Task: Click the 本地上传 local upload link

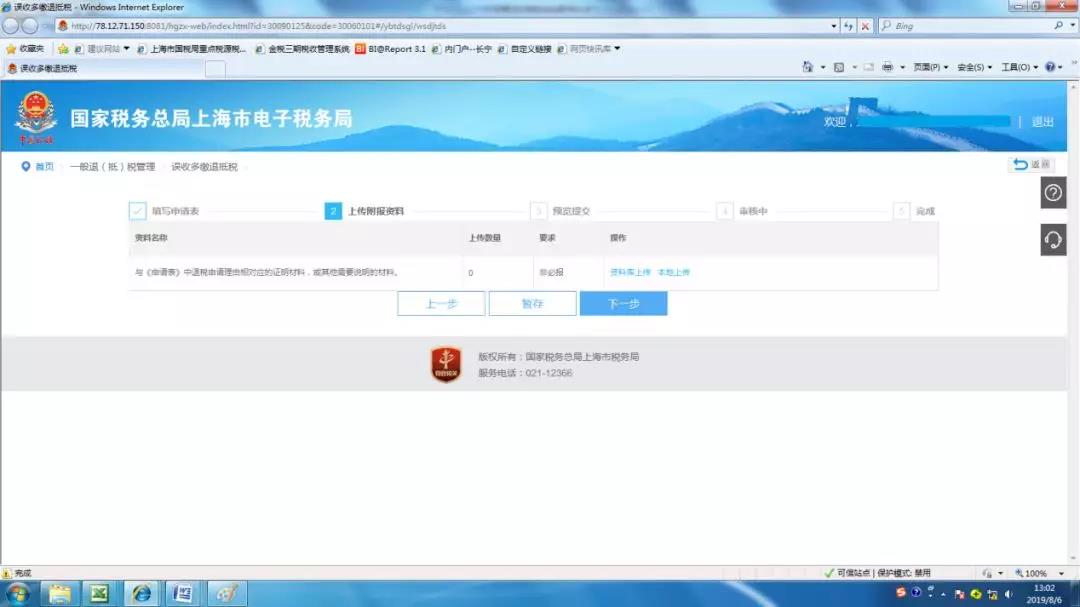Action: [x=672, y=271]
